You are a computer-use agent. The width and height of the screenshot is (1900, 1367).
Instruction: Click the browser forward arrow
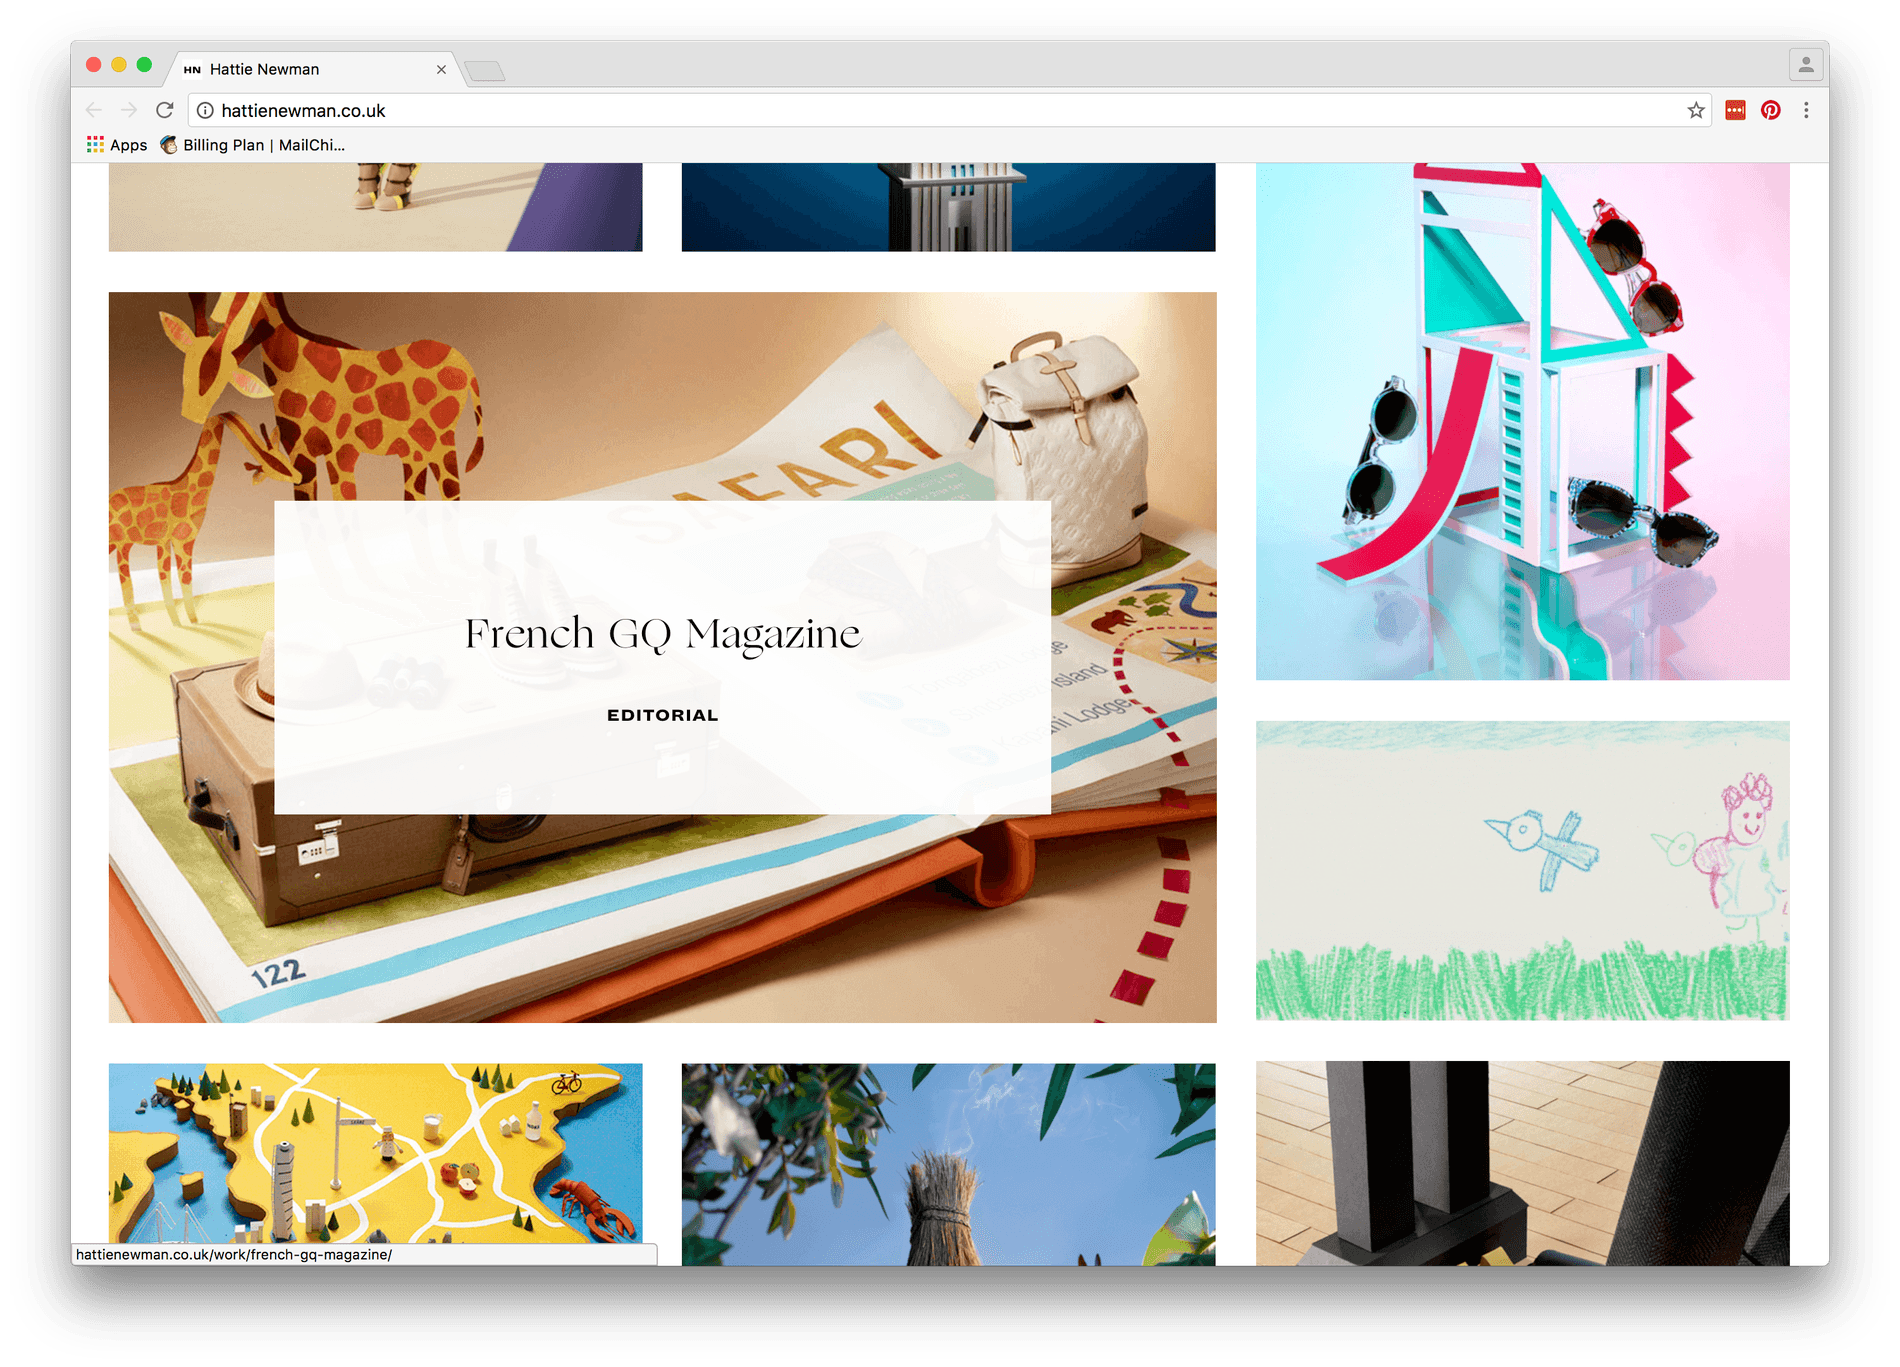click(129, 110)
